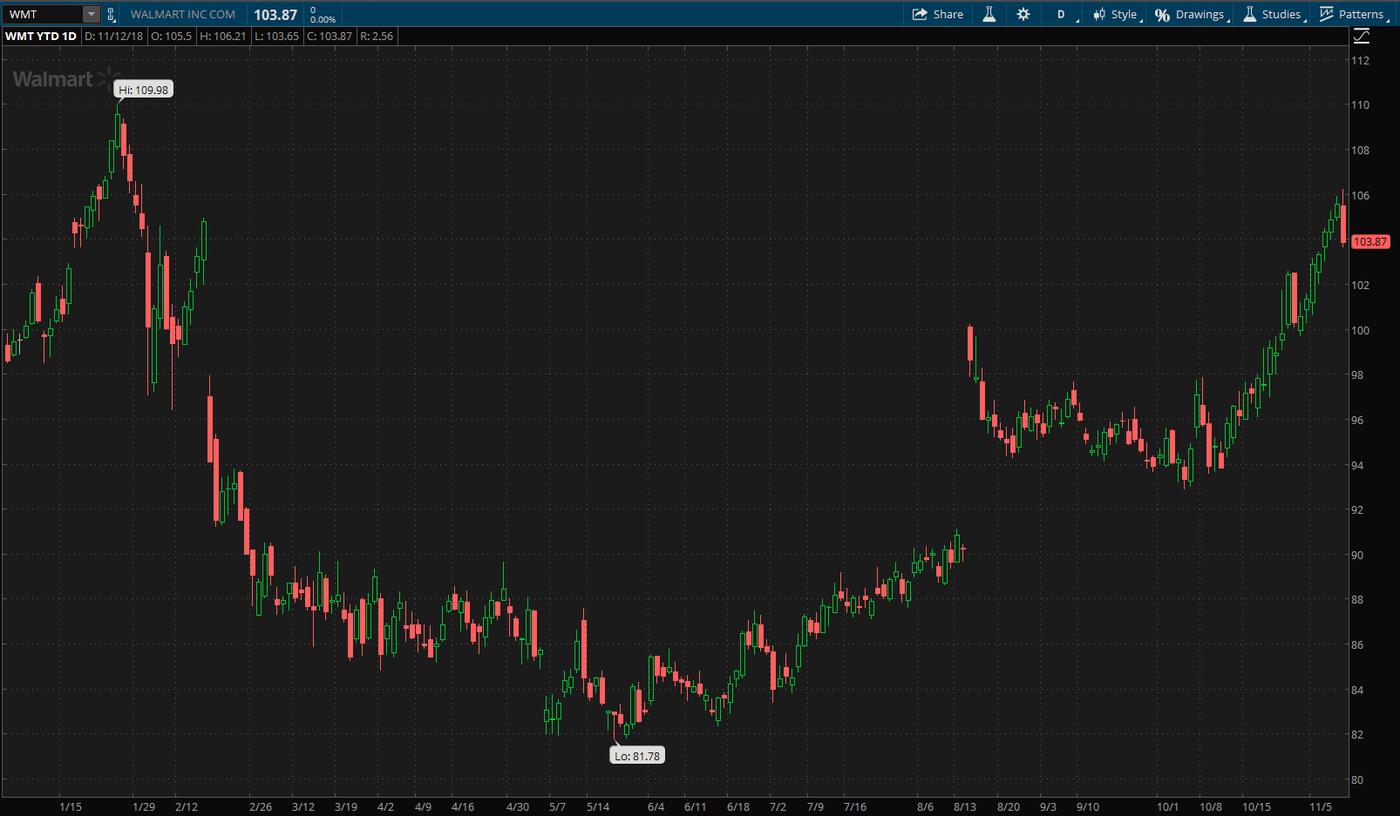Click the O: 105.5 open value
This screenshot has height=816, width=1400.
point(172,36)
